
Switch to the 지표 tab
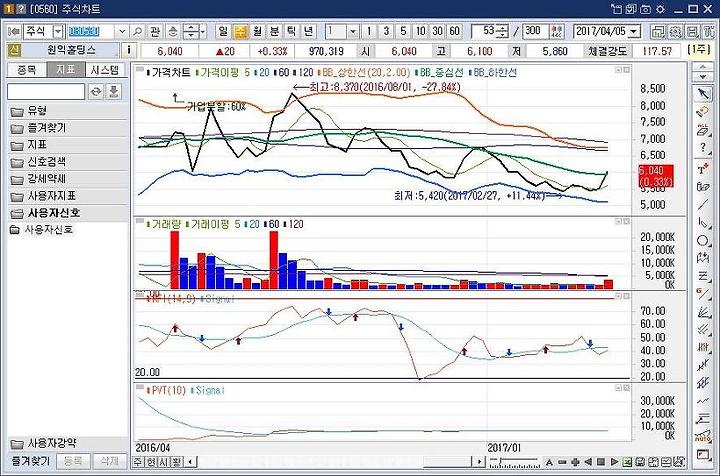click(66, 70)
